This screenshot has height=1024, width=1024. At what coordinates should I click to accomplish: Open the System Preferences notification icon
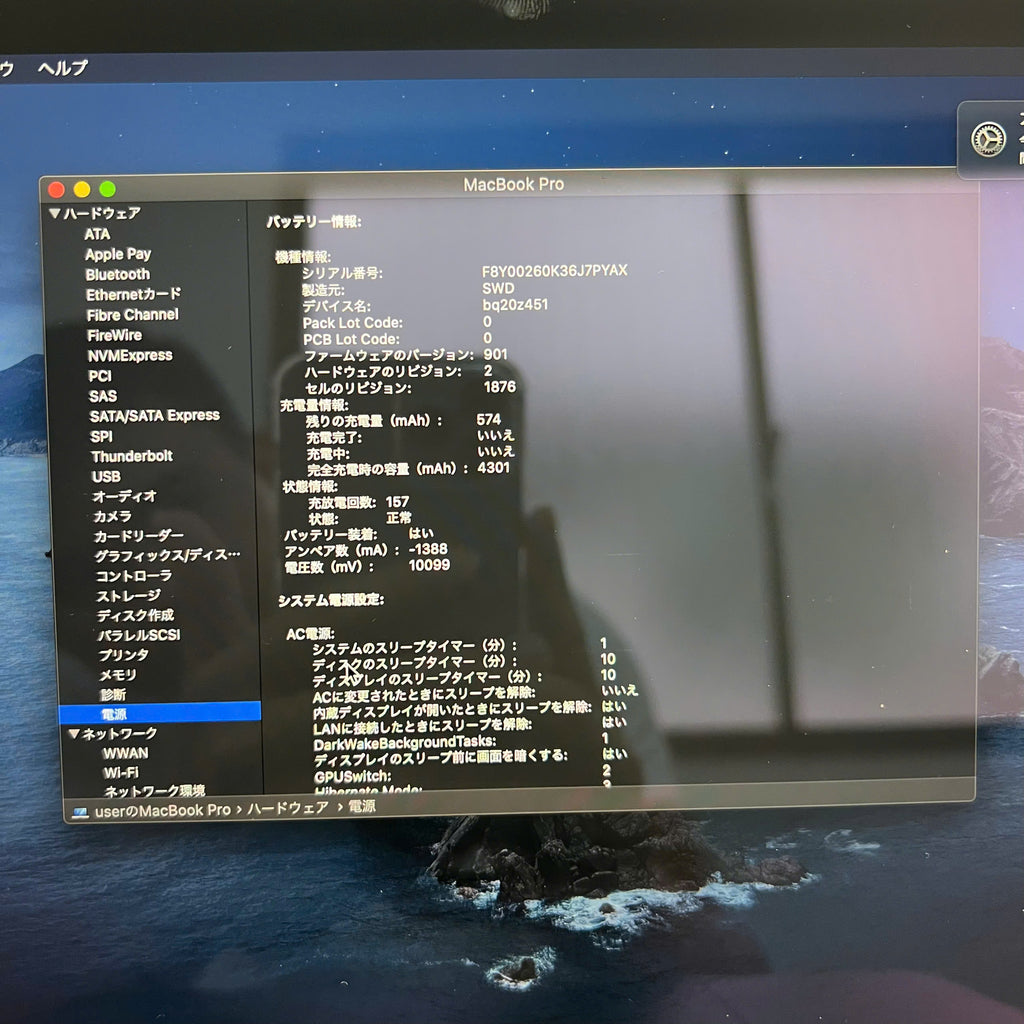[988, 139]
